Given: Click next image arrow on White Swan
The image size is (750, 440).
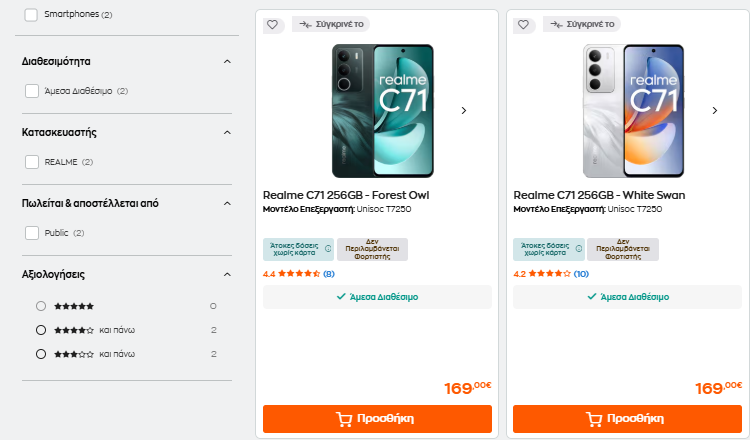Looking at the screenshot, I should coord(714,110).
